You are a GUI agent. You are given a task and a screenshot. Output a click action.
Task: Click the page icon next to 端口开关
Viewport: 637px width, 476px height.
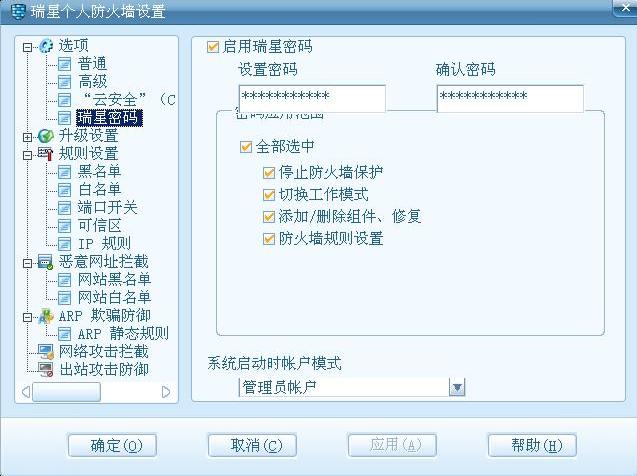coord(64,208)
